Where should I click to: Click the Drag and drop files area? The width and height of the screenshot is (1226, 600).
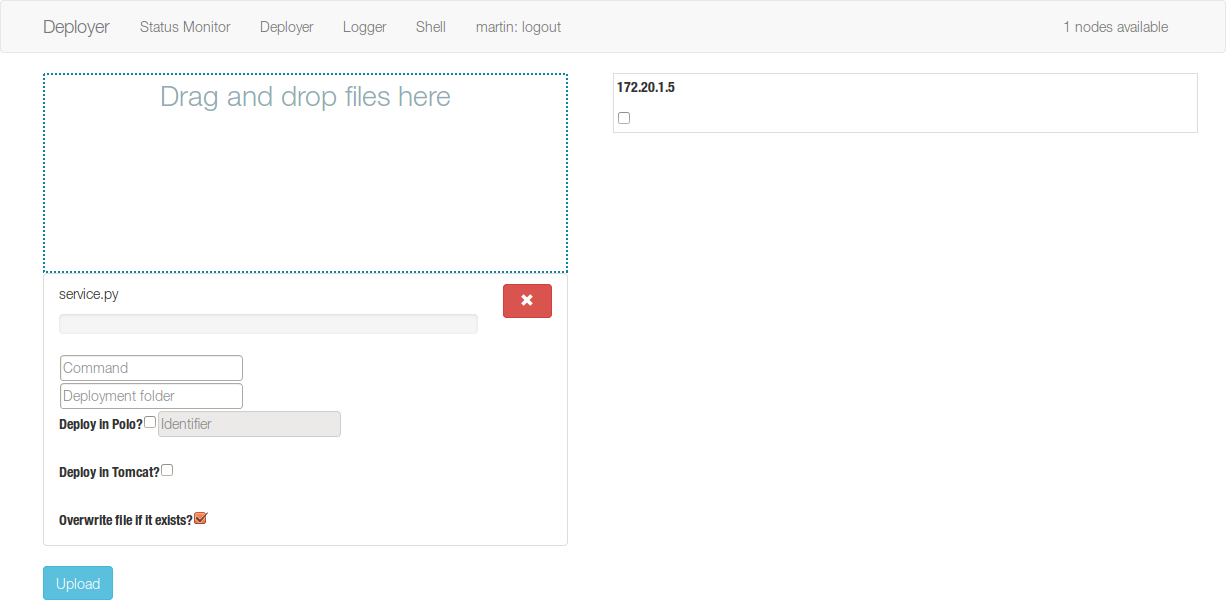click(x=305, y=170)
